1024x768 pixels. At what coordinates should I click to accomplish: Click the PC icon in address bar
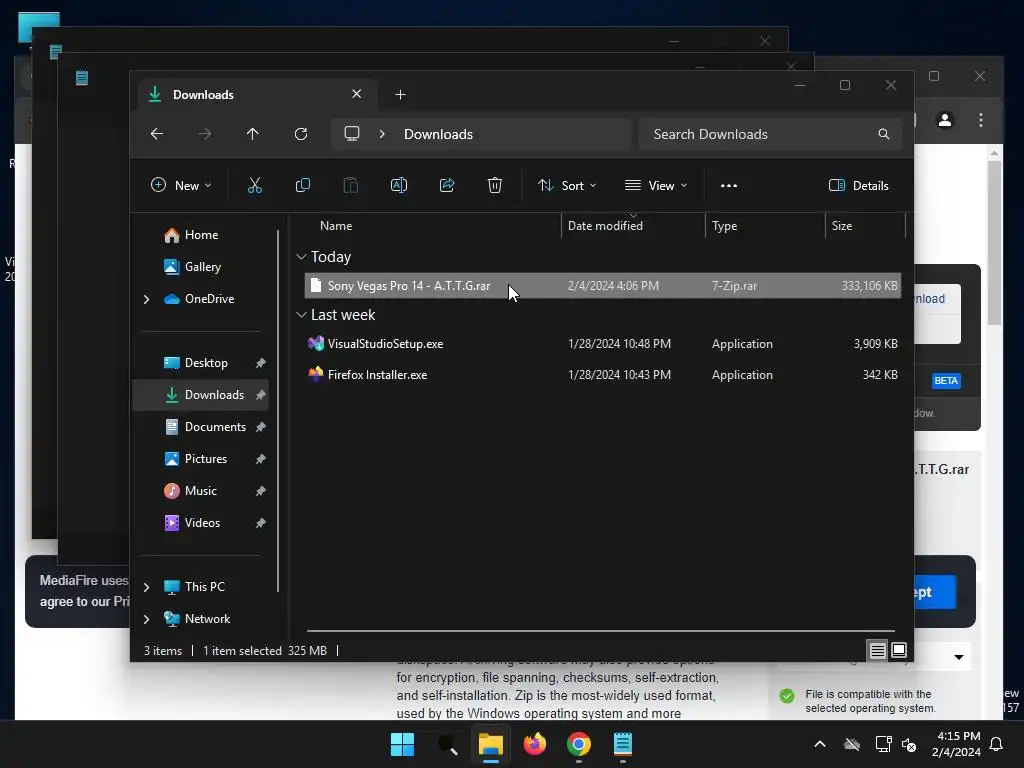tap(352, 134)
